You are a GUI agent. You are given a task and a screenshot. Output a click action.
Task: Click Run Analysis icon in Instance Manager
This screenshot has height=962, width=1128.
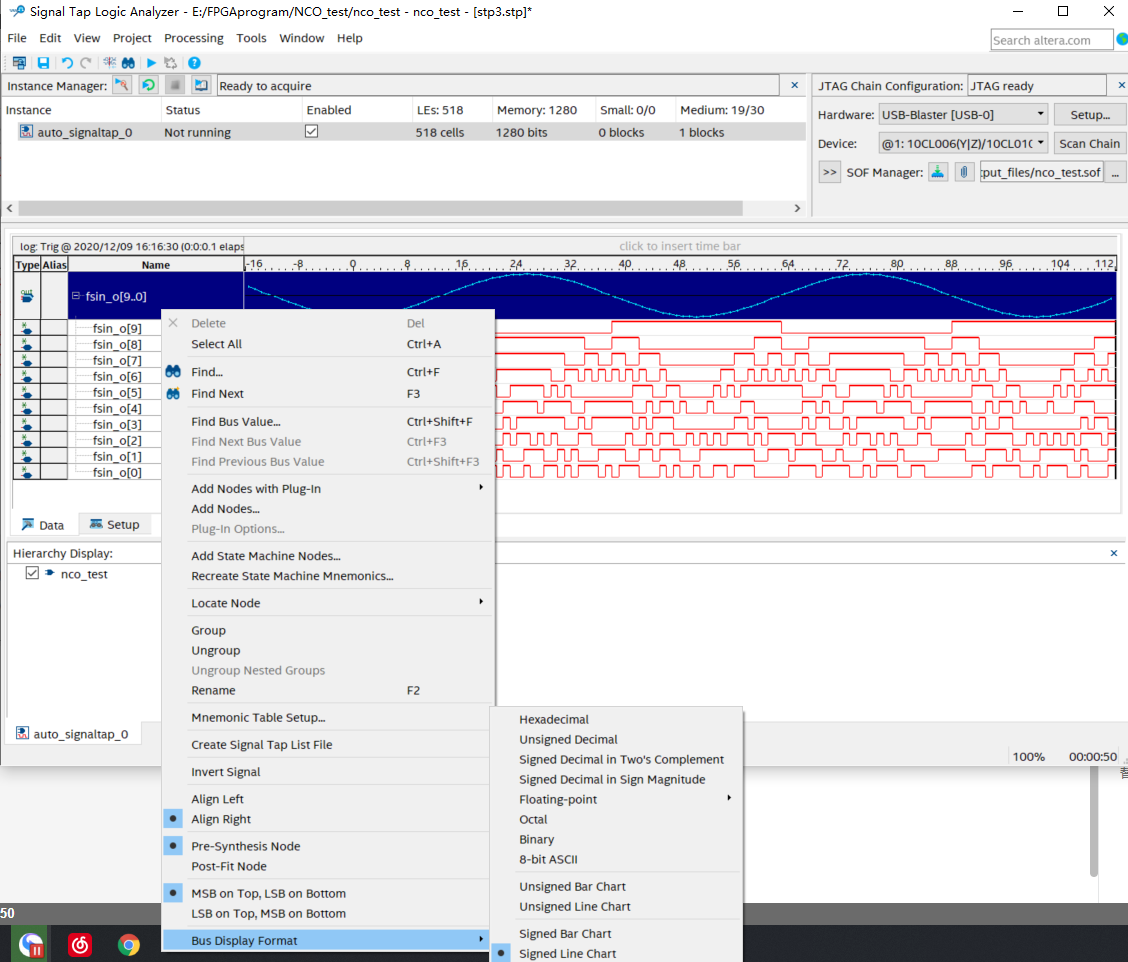click(122, 86)
